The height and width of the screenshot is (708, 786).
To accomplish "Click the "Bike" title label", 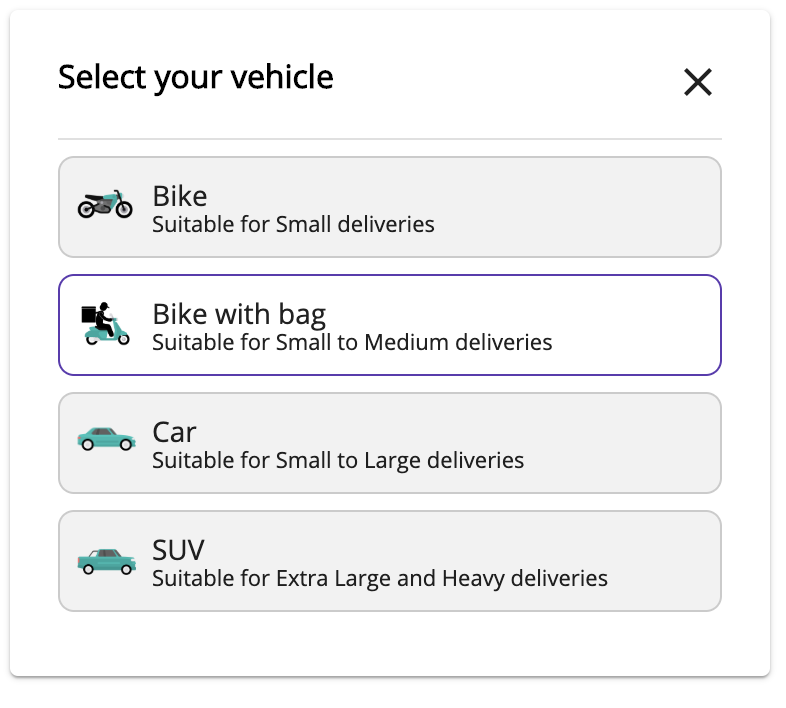I will pos(180,196).
